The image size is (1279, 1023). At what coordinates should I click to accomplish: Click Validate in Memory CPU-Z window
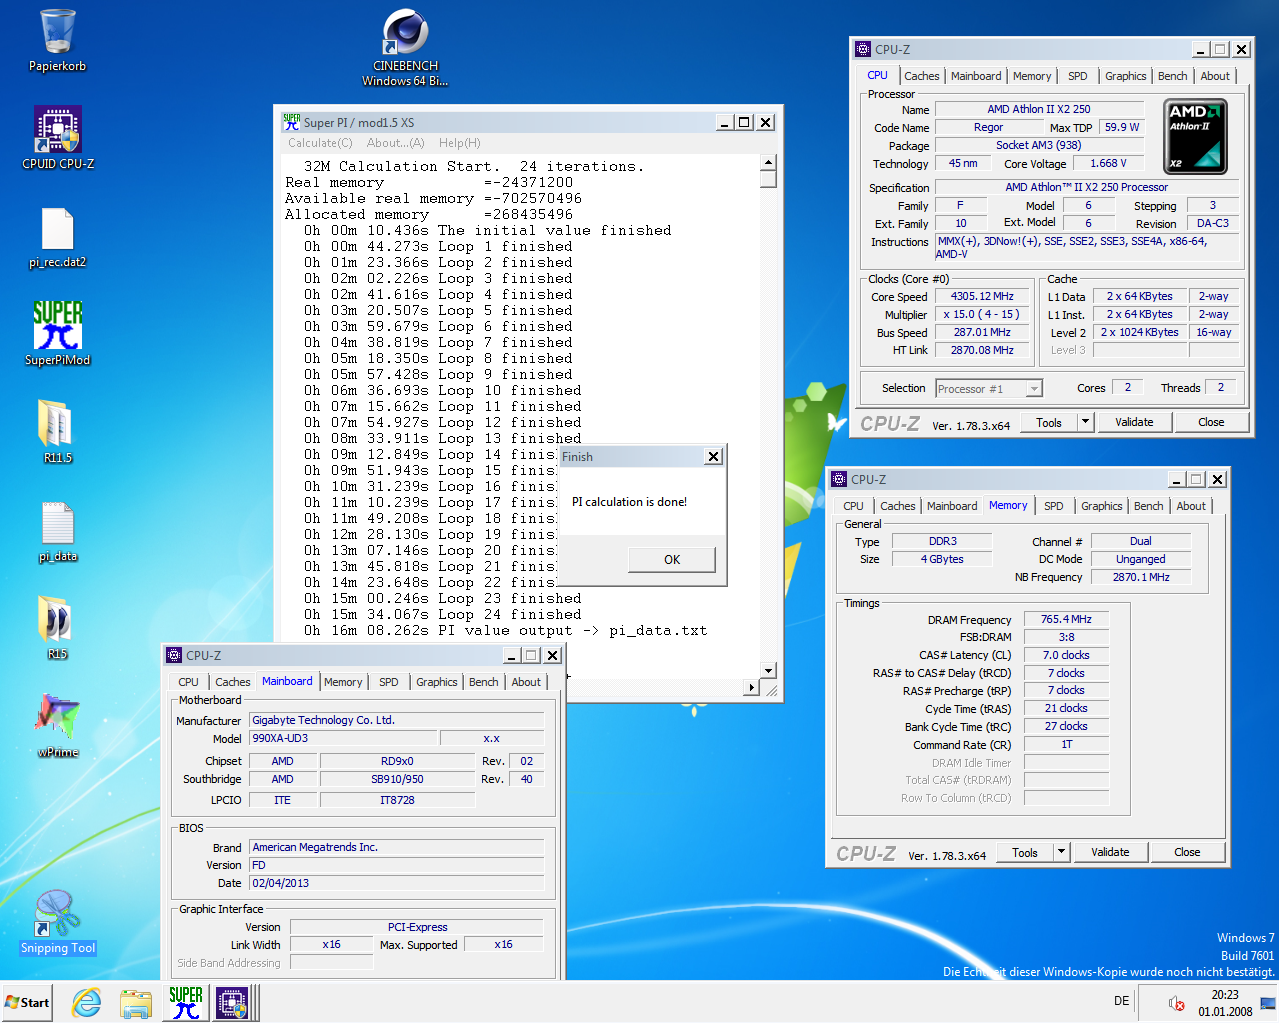[1110, 852]
